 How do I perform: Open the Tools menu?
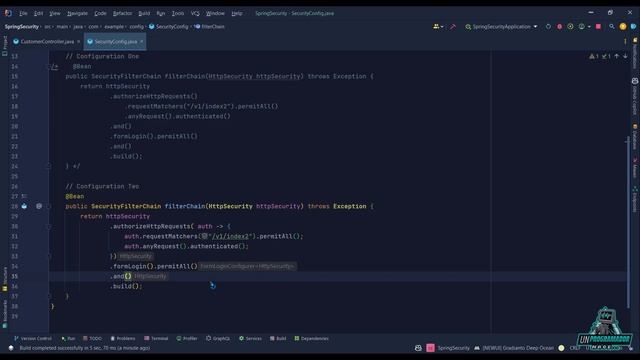(x=178, y=13)
